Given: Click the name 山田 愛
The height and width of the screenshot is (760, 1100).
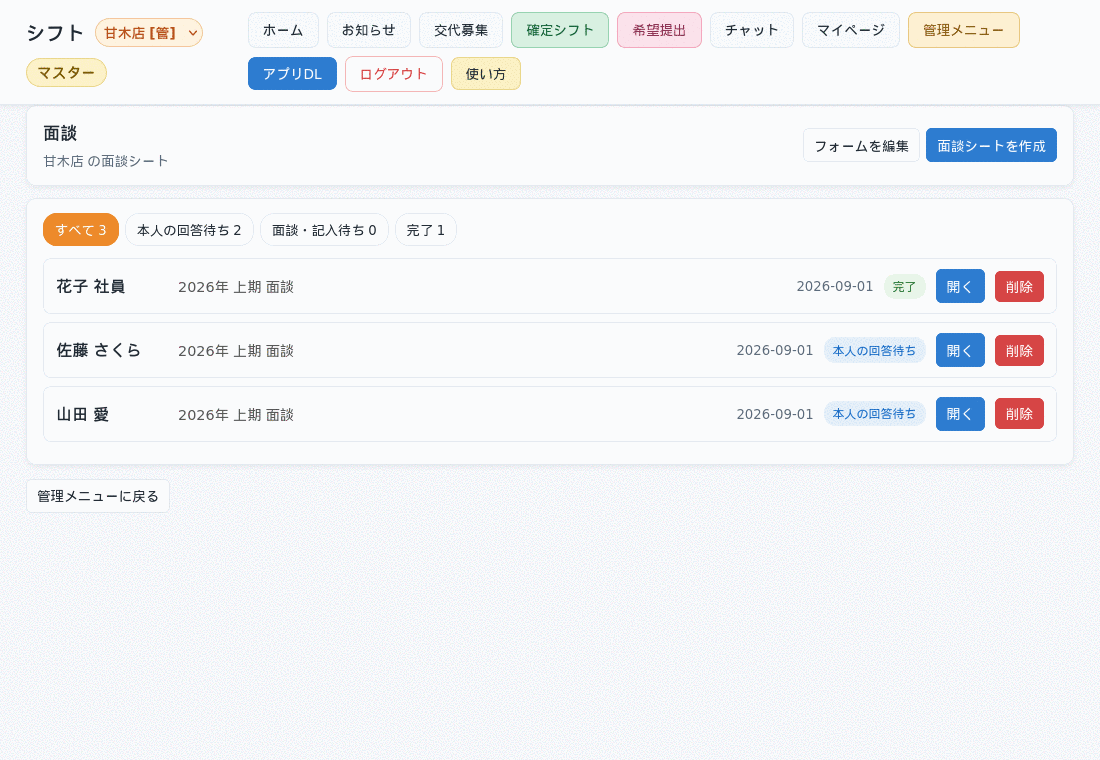Looking at the screenshot, I should coord(83,414).
